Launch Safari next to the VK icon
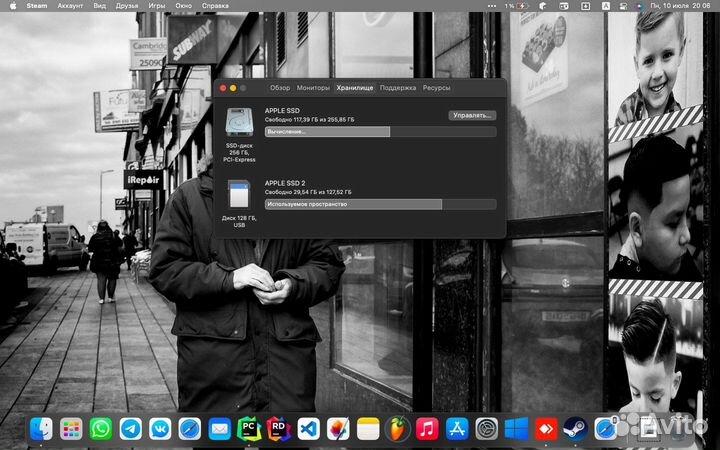The width and height of the screenshot is (720, 450). (x=190, y=429)
